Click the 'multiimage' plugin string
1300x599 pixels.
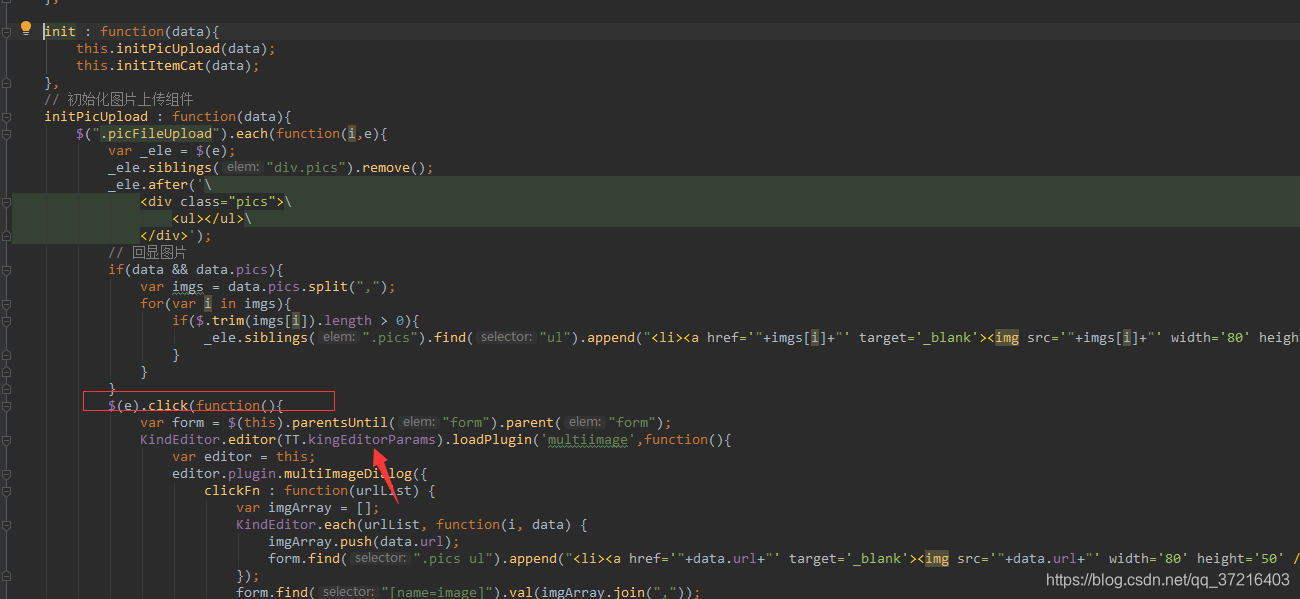(590, 440)
